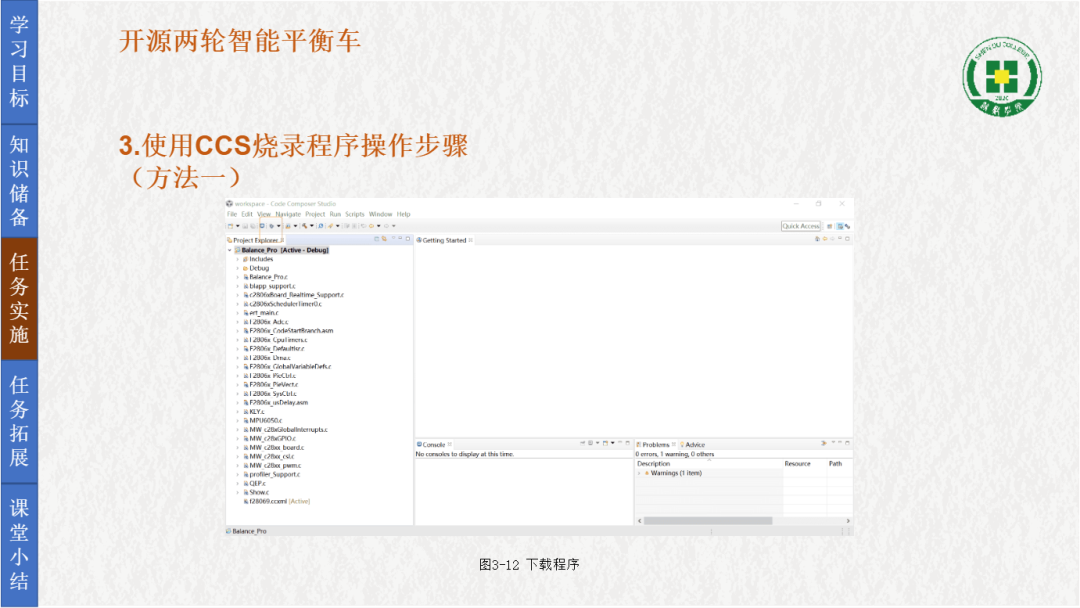Go to the 任务实施 sidebar section
Viewport: 1080px width, 608px height.
[x=19, y=299]
